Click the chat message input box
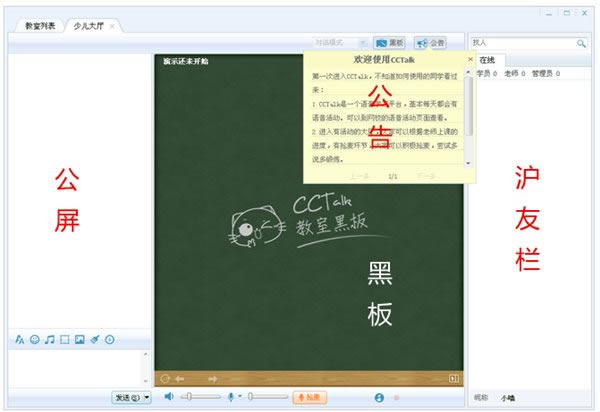 click(x=75, y=368)
